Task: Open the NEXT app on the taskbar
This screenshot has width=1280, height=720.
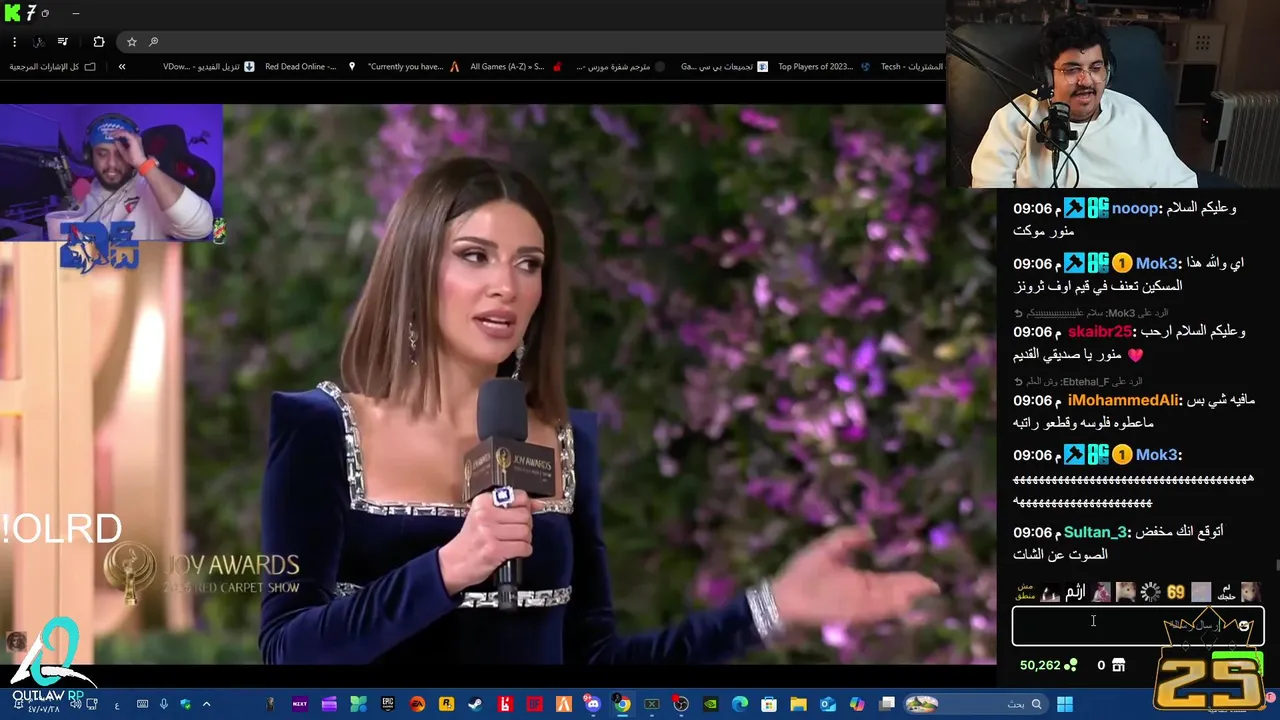Action: [300, 705]
